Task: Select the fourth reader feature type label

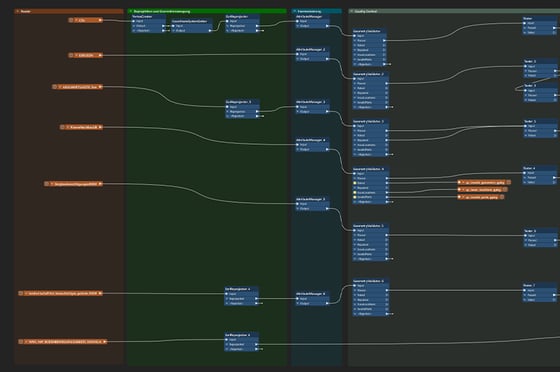Action: click(84, 127)
